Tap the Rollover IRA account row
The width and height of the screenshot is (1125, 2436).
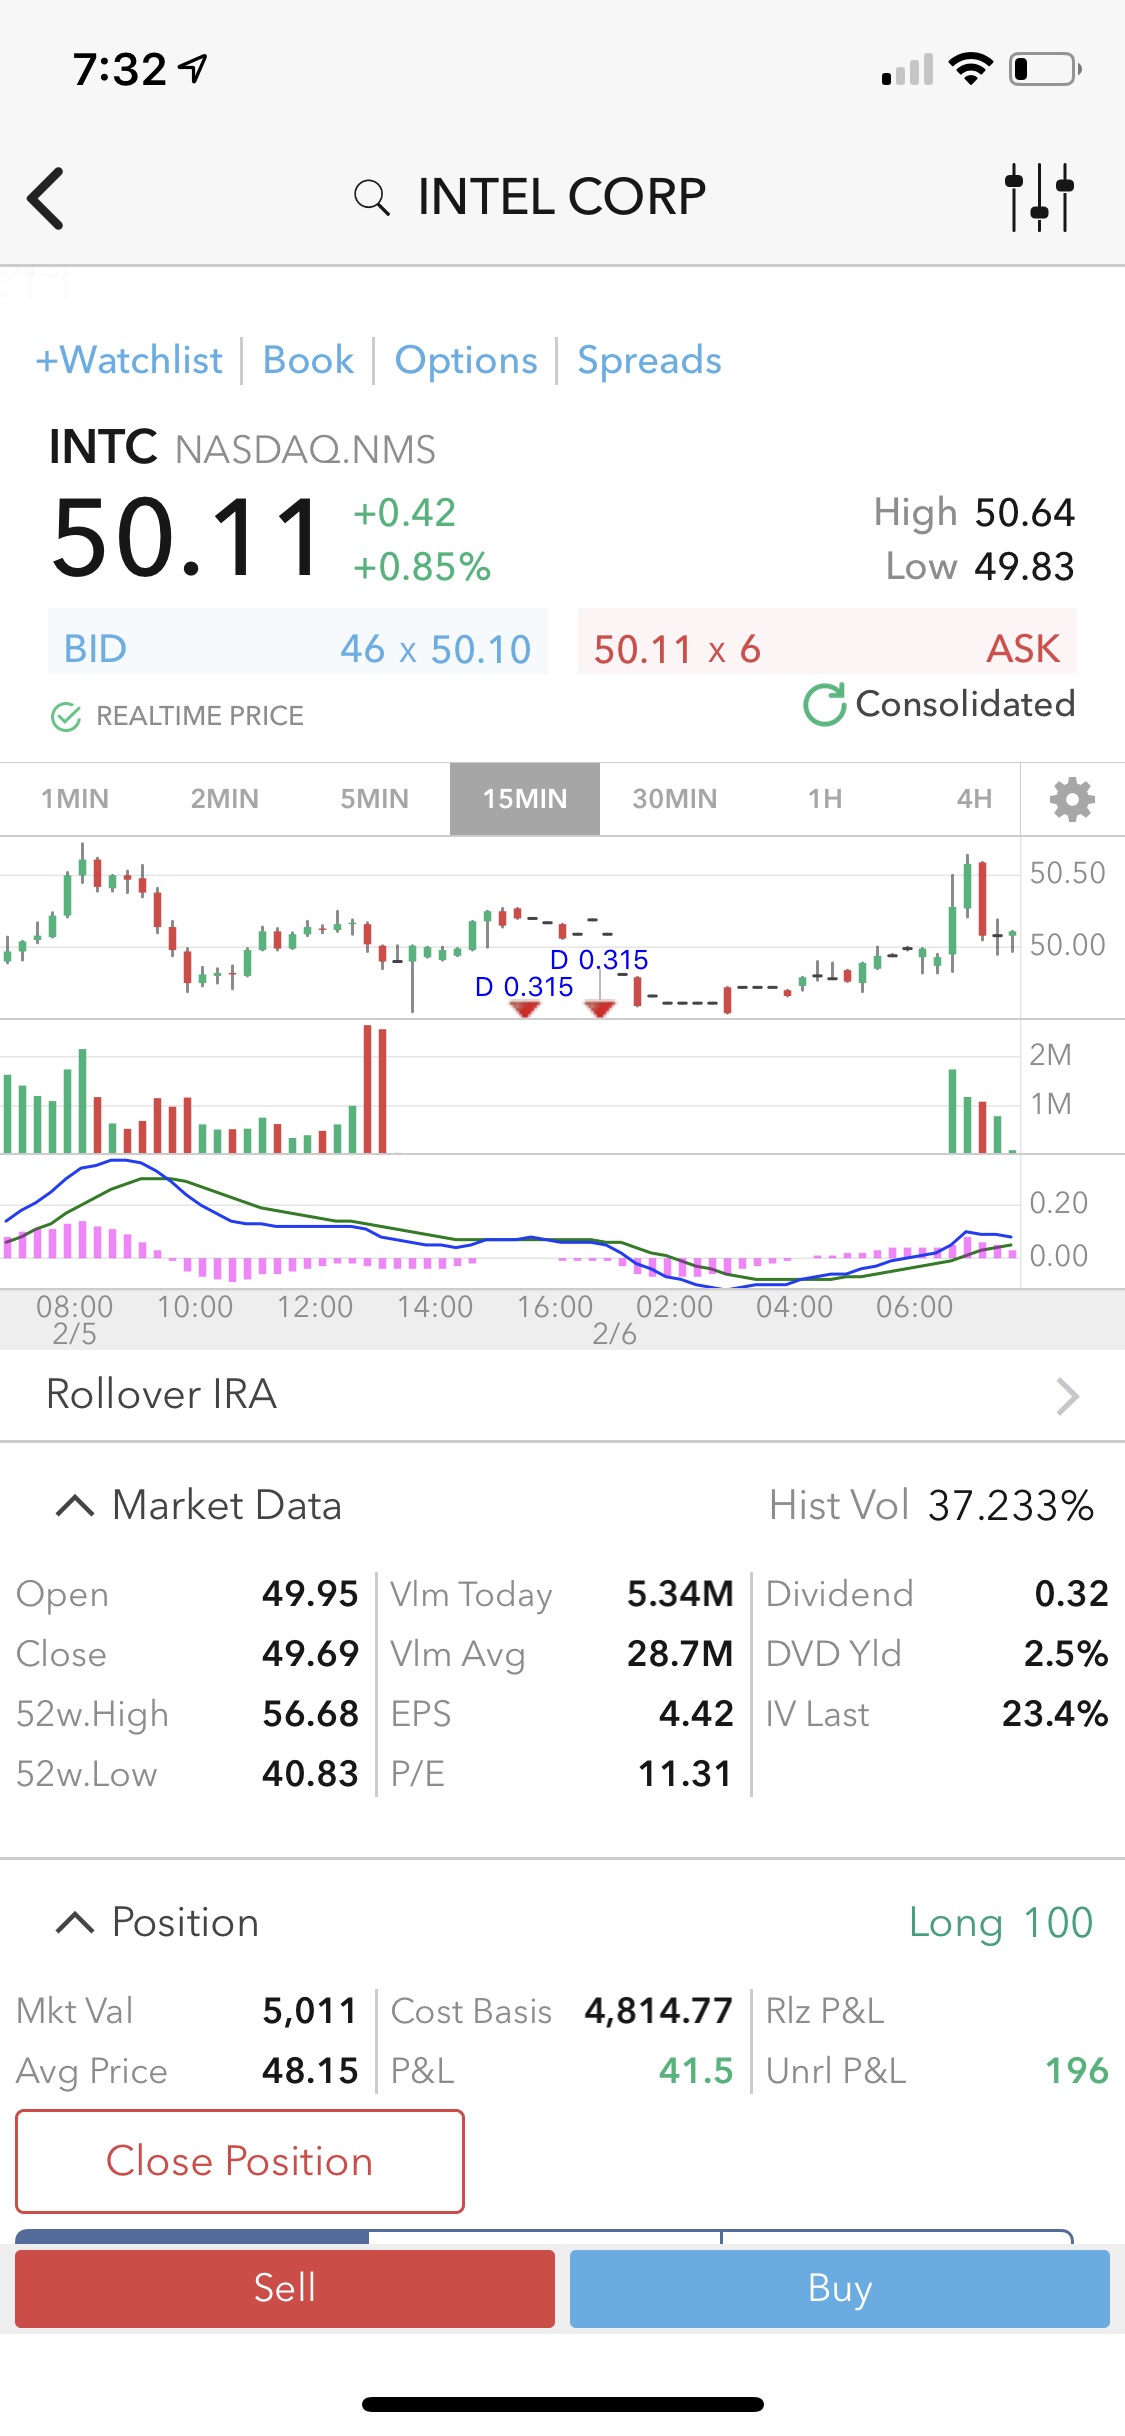pos(562,1395)
